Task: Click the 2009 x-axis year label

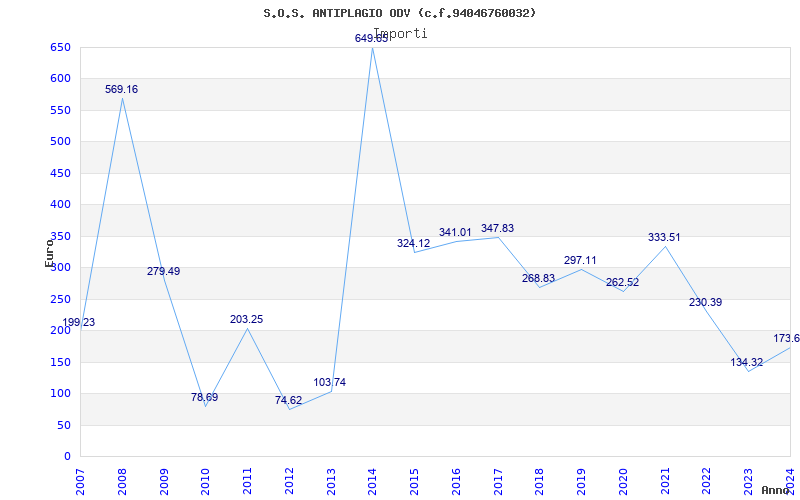Action: (164, 482)
